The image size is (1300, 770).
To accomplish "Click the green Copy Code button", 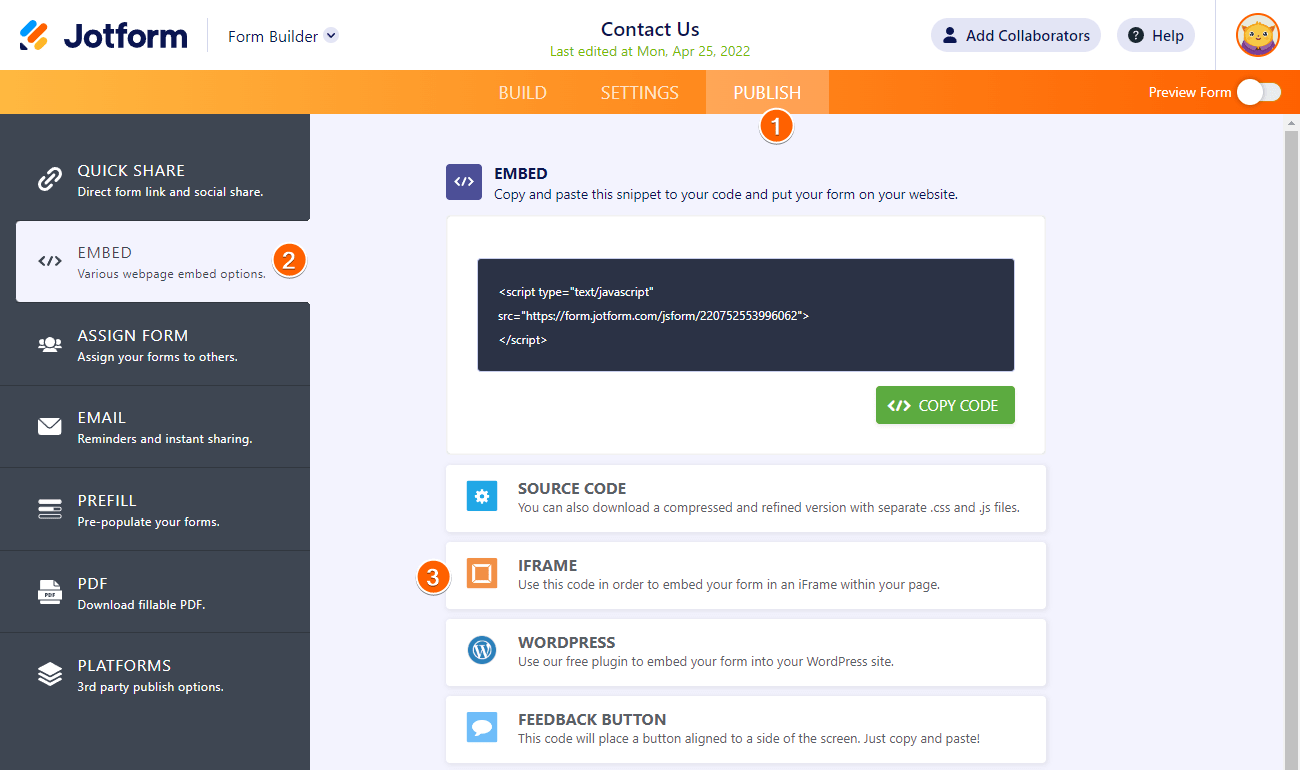I will [x=944, y=405].
